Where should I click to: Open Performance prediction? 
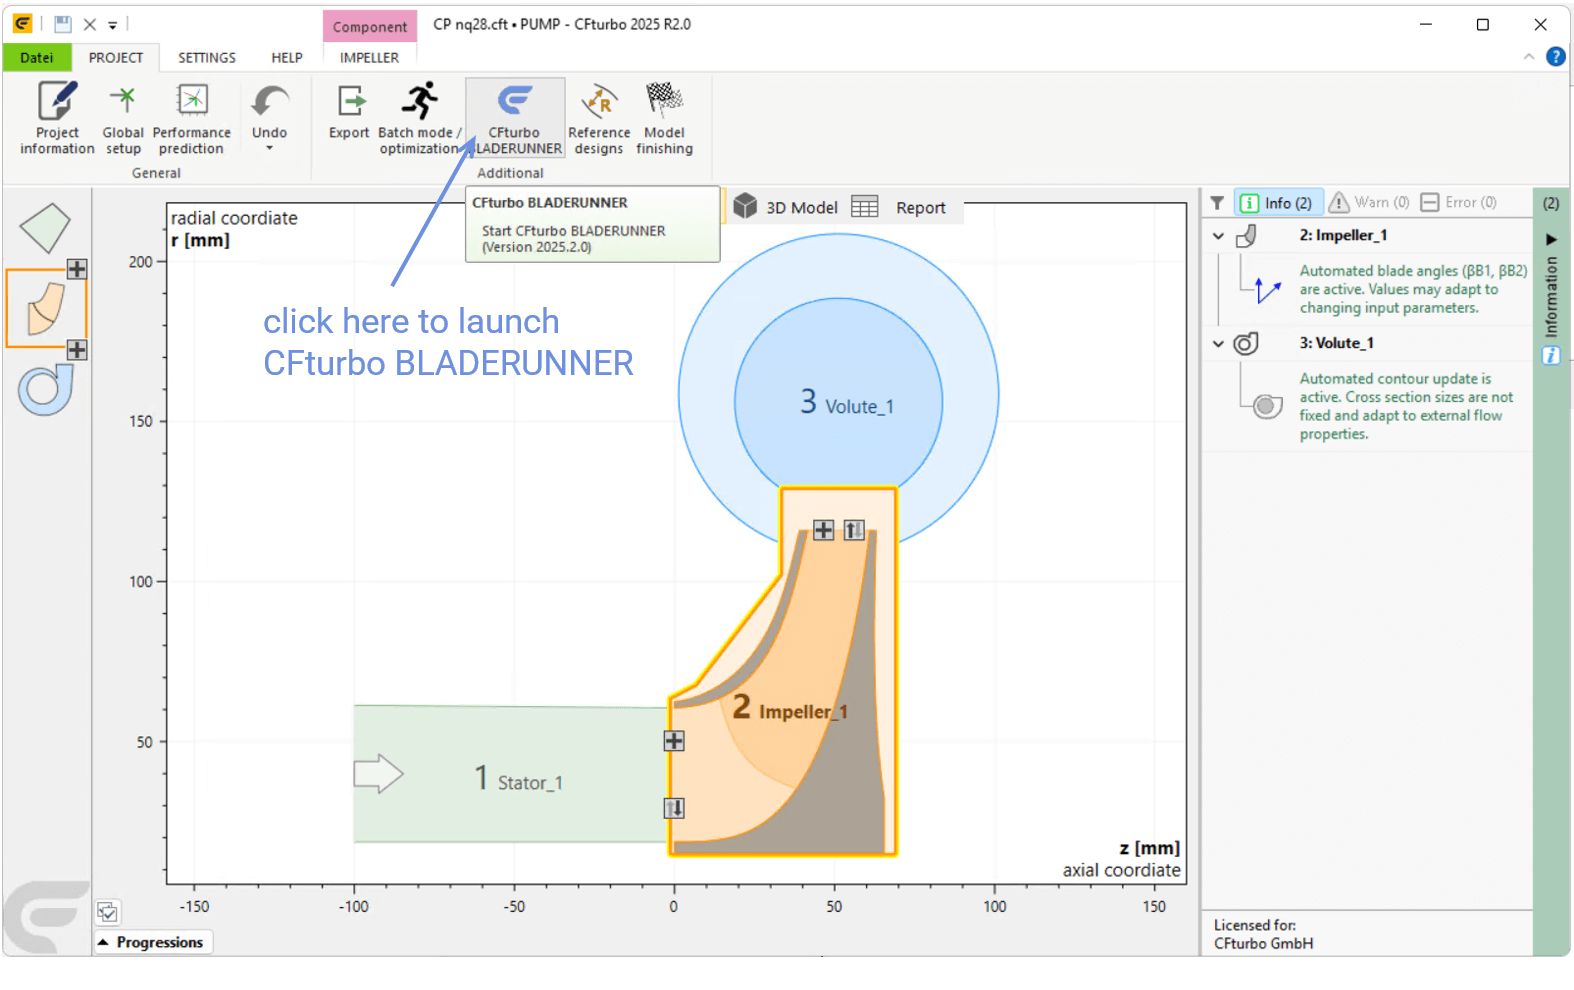191,118
